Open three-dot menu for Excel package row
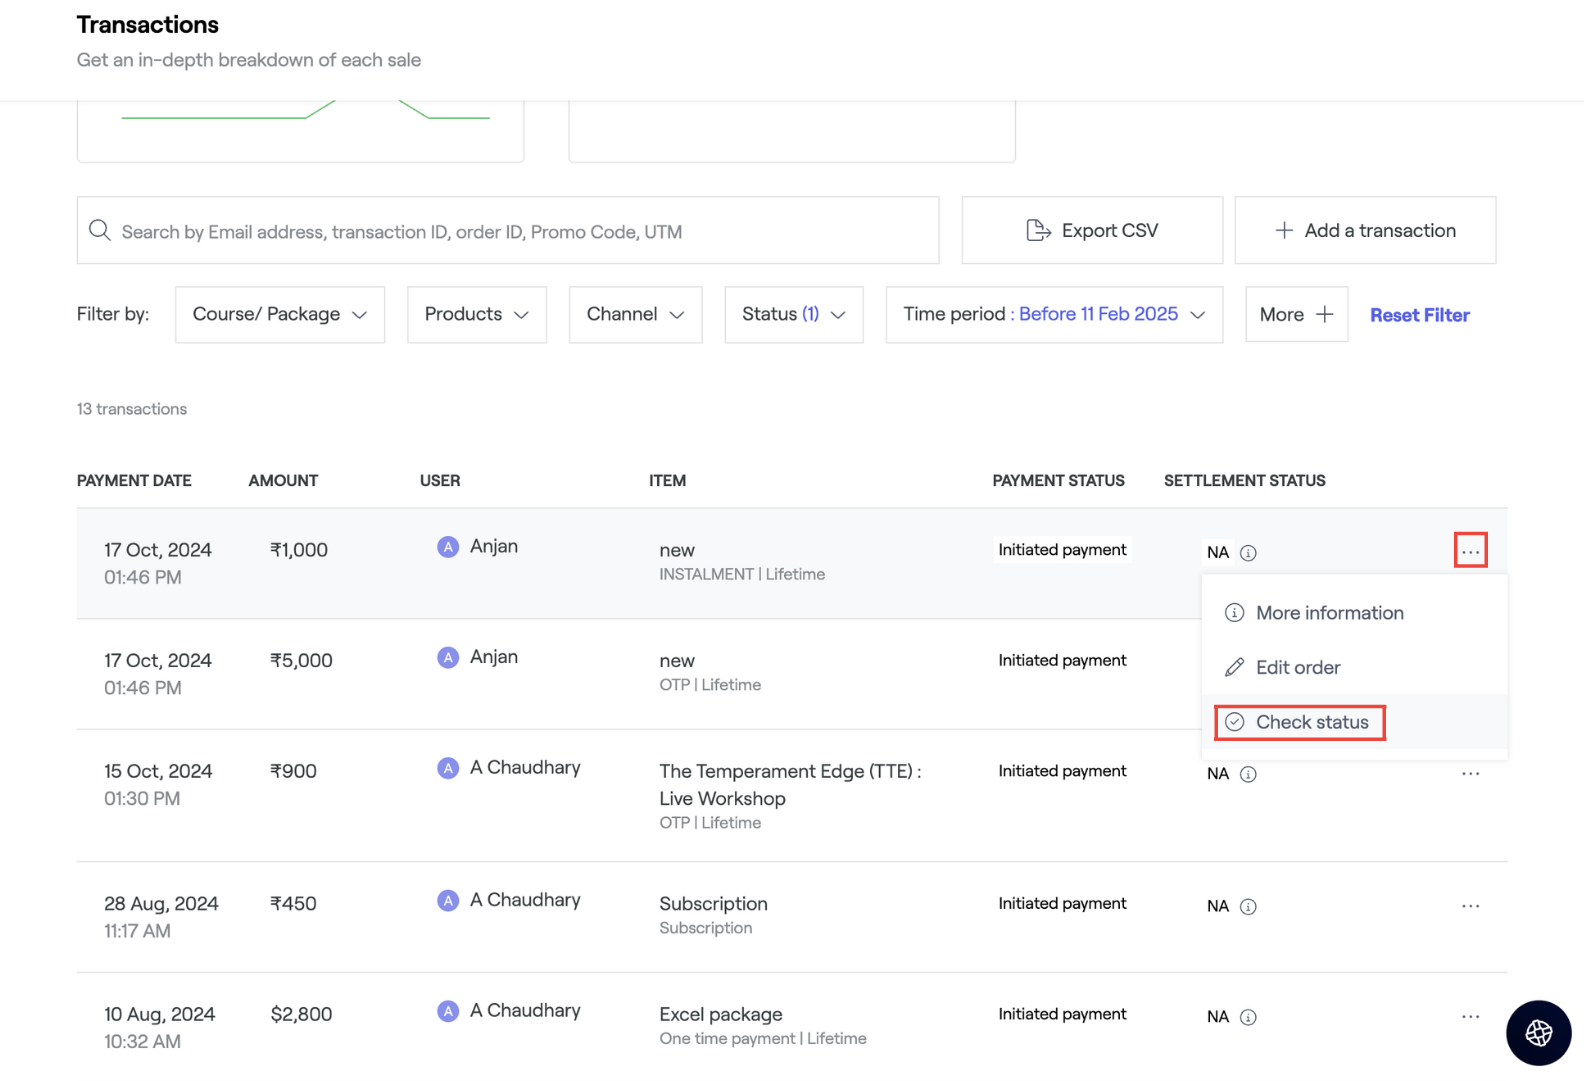This screenshot has width=1584, height=1081. click(1470, 1016)
